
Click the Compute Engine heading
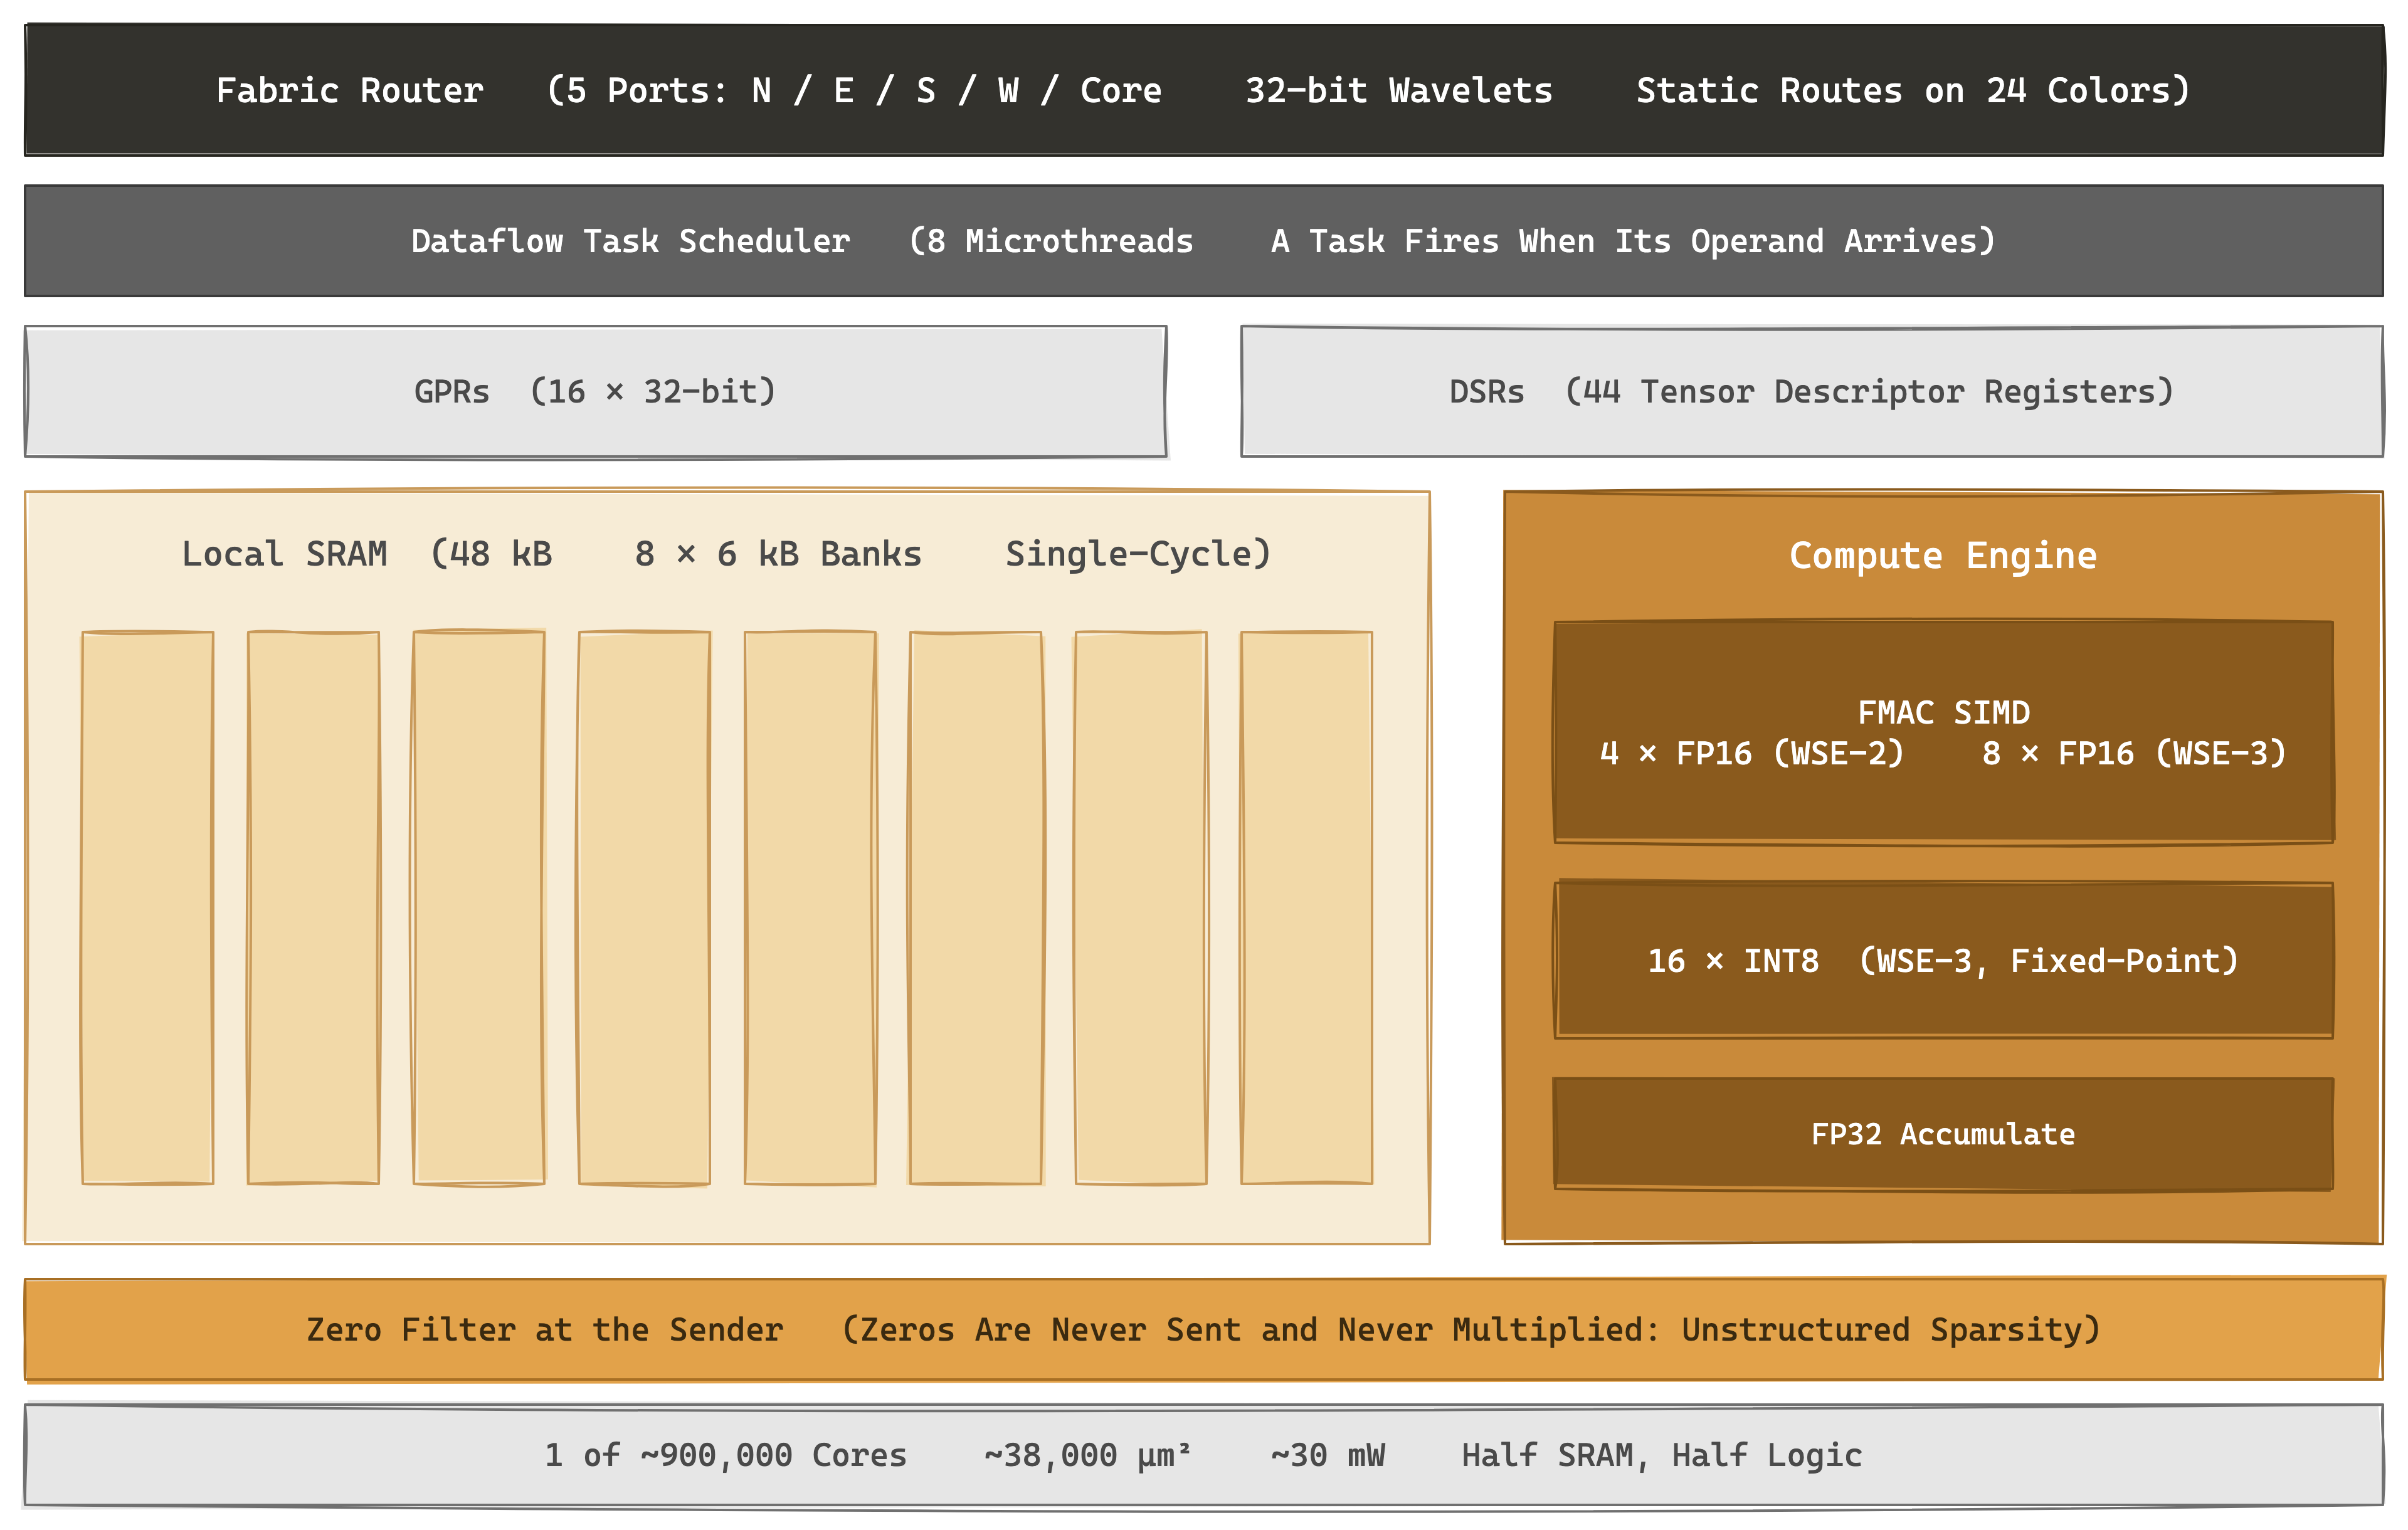1943,555
